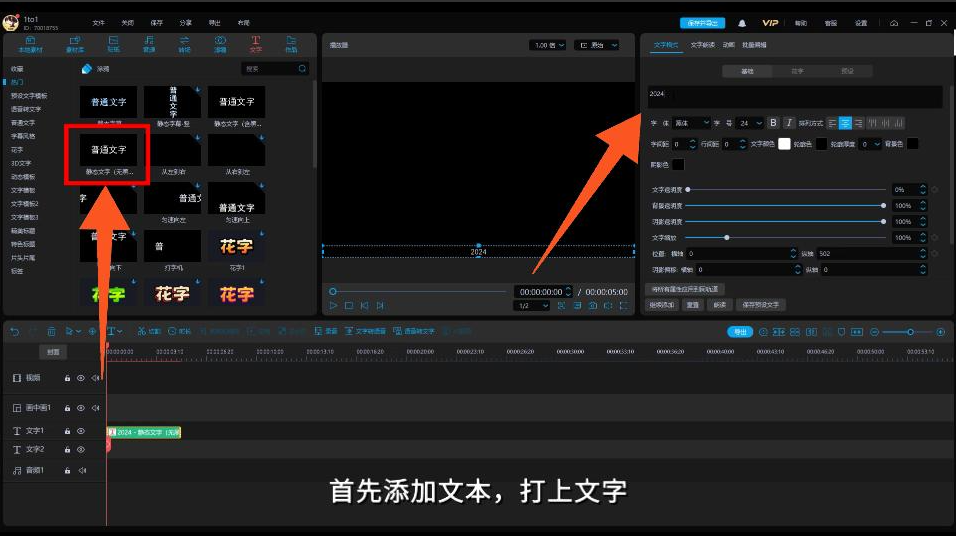Screen dimensions: 956x536
Task: Select the green 2024 text clip on timeline
Action: click(144, 432)
